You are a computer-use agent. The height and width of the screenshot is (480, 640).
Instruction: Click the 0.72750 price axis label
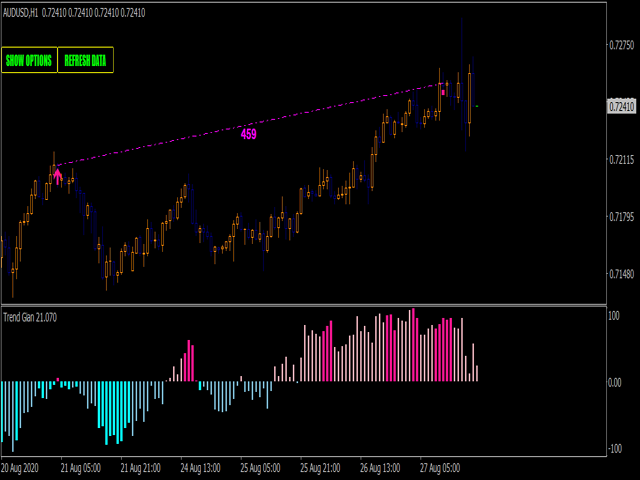pyautogui.click(x=622, y=45)
